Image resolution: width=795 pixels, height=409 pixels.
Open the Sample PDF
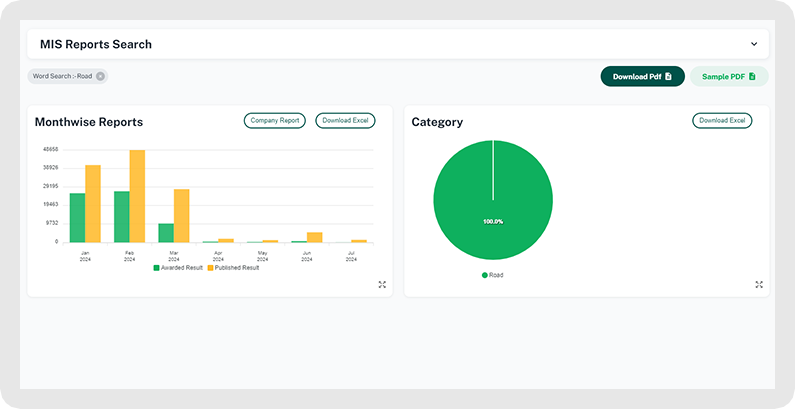[x=729, y=76]
